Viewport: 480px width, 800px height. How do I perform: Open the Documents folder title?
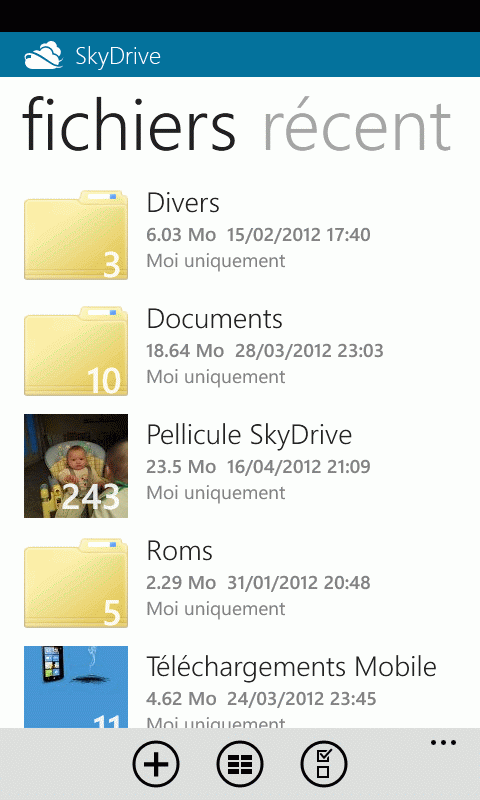pos(214,319)
